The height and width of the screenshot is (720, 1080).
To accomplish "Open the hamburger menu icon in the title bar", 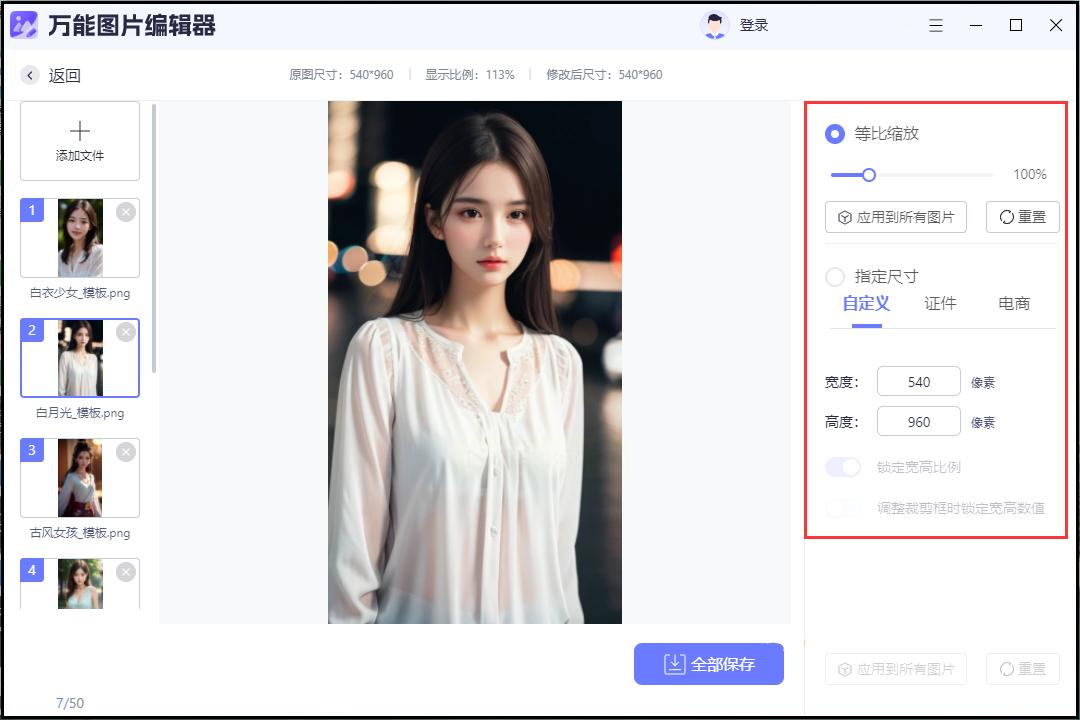I will click(x=935, y=25).
